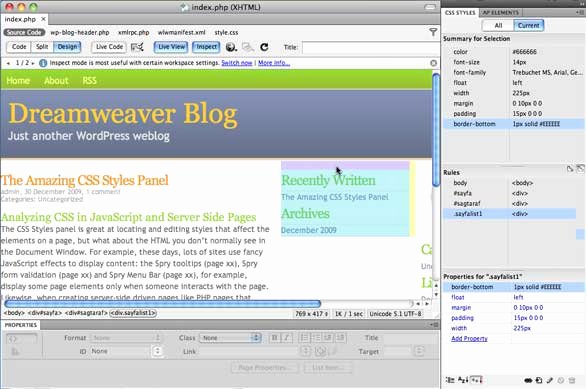This screenshot has height=389, width=586.
Task: Click the About link in page navigation
Action: (56, 80)
